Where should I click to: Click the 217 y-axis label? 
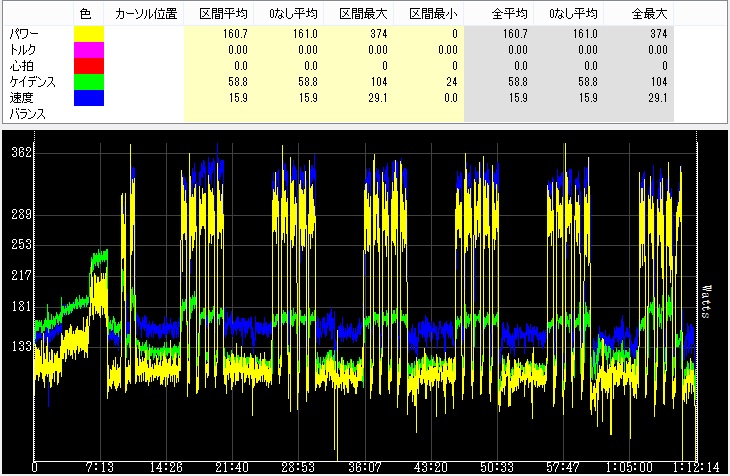[x=21, y=275]
